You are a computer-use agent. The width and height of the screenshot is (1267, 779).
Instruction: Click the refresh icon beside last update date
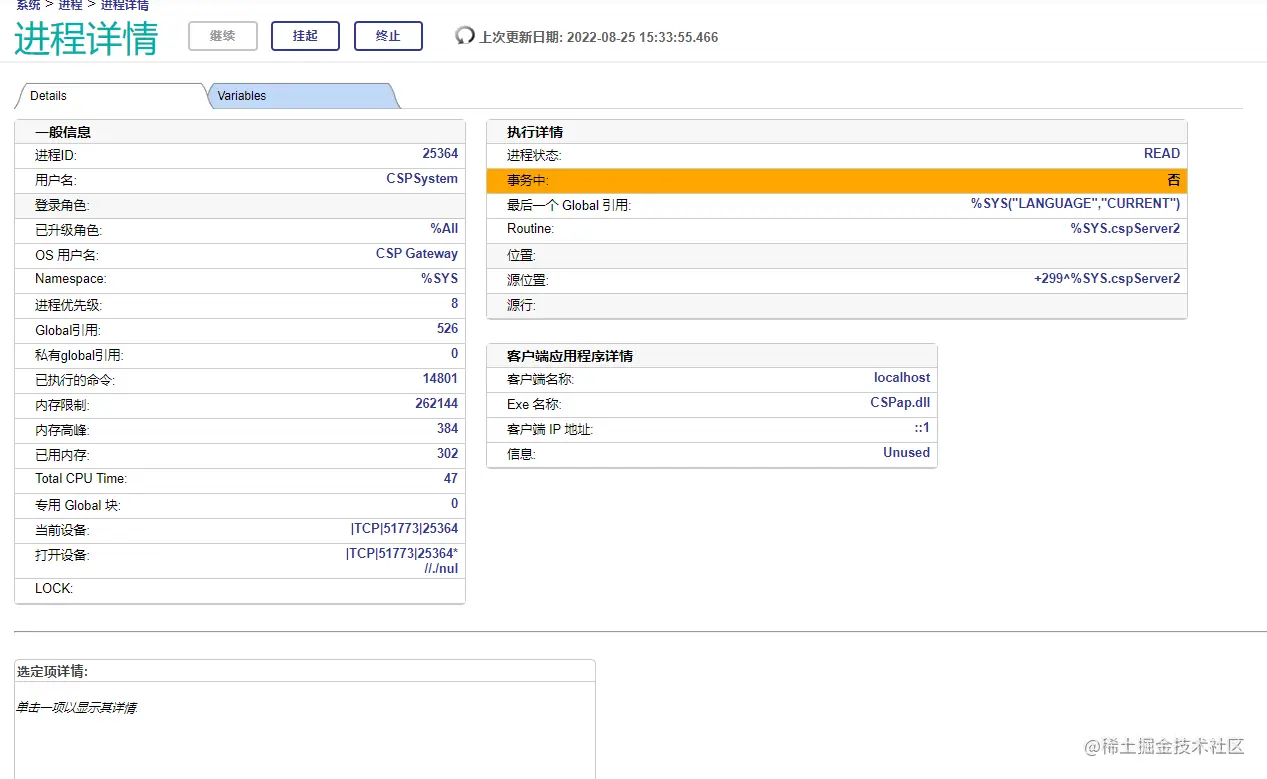coord(465,36)
